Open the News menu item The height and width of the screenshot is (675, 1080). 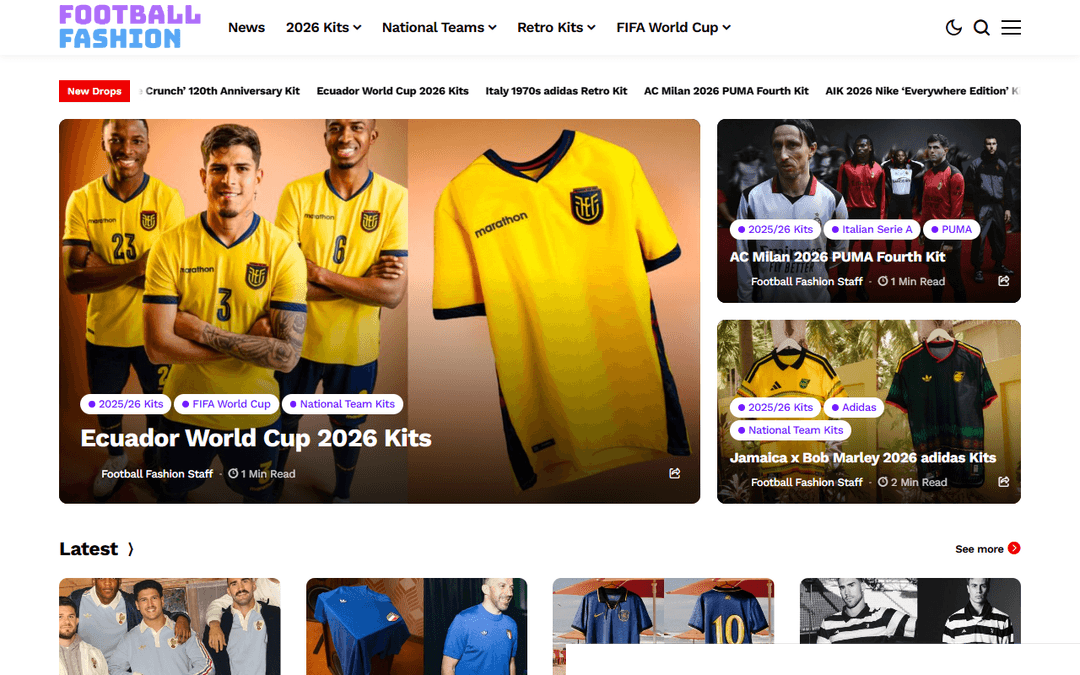point(247,28)
